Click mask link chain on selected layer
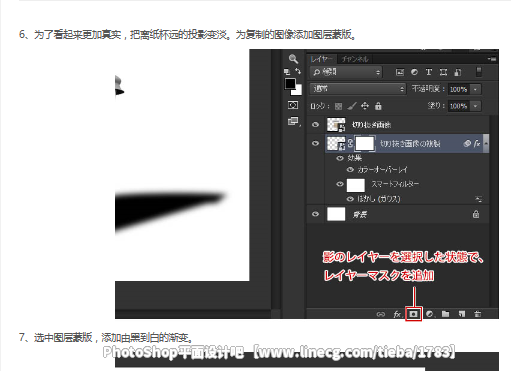This screenshot has height=371, width=511. [350, 143]
